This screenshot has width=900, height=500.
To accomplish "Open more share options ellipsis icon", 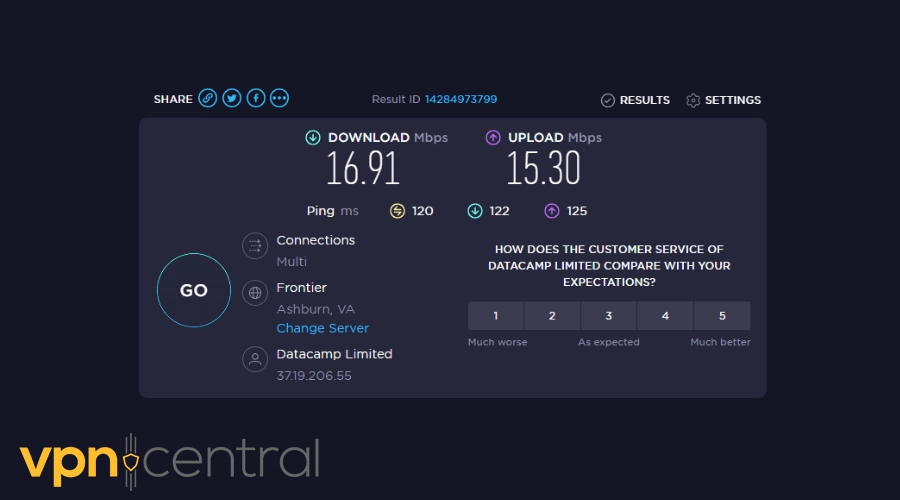I will point(280,98).
